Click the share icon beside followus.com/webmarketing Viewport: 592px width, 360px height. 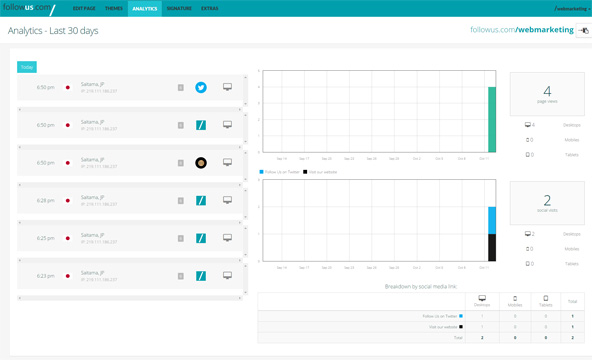click(x=584, y=30)
